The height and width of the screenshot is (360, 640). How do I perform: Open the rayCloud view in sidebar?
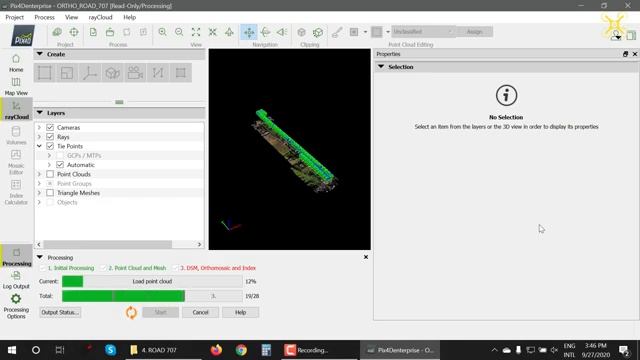[16, 110]
